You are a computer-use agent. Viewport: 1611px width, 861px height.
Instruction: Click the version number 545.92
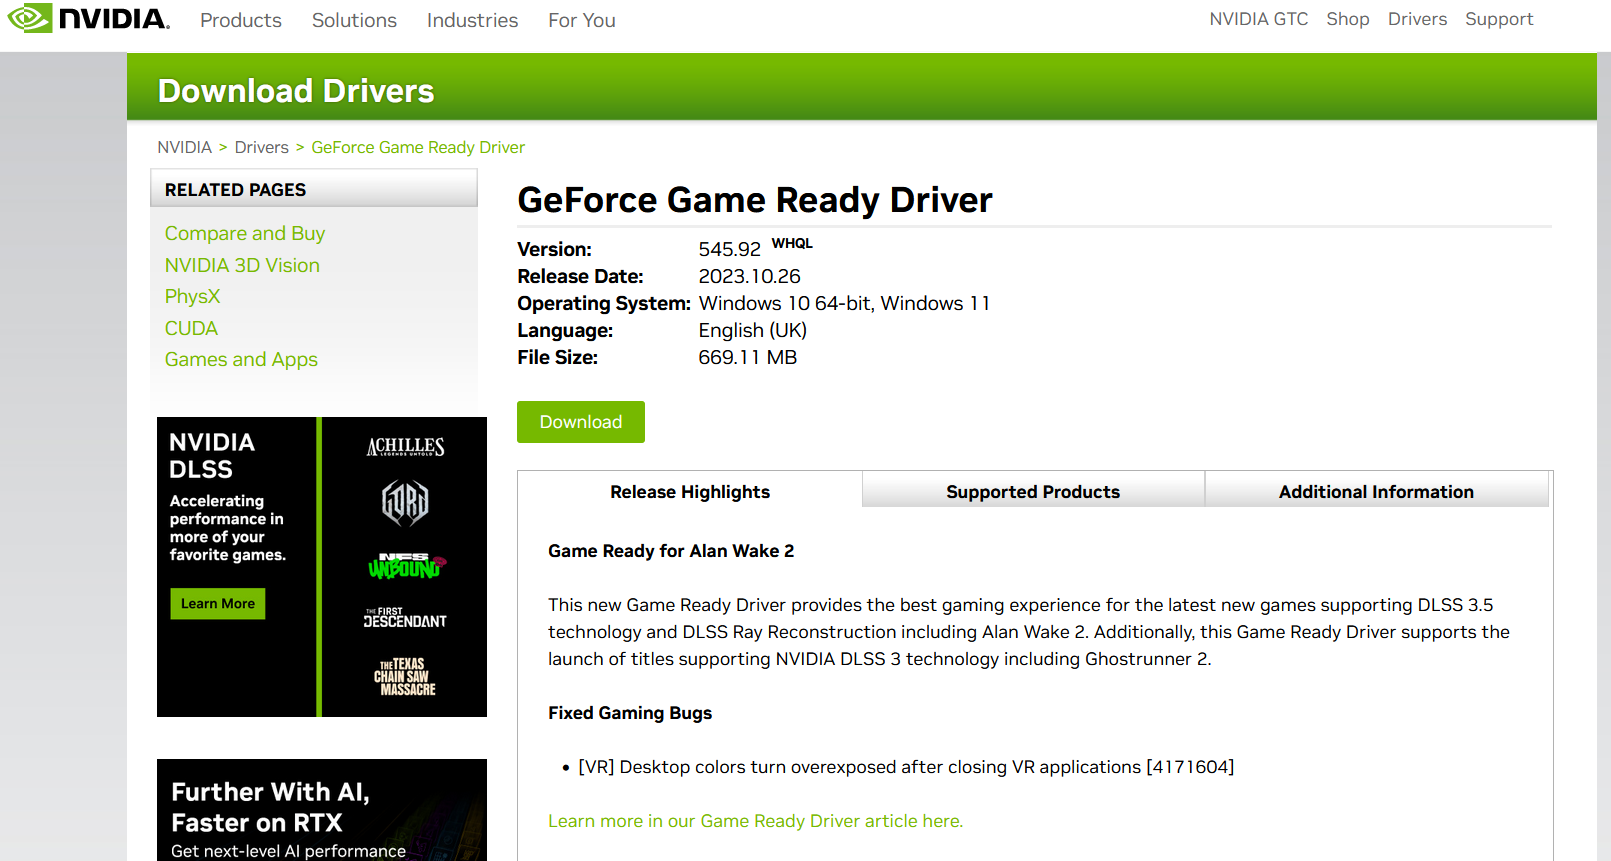pyautogui.click(x=730, y=249)
